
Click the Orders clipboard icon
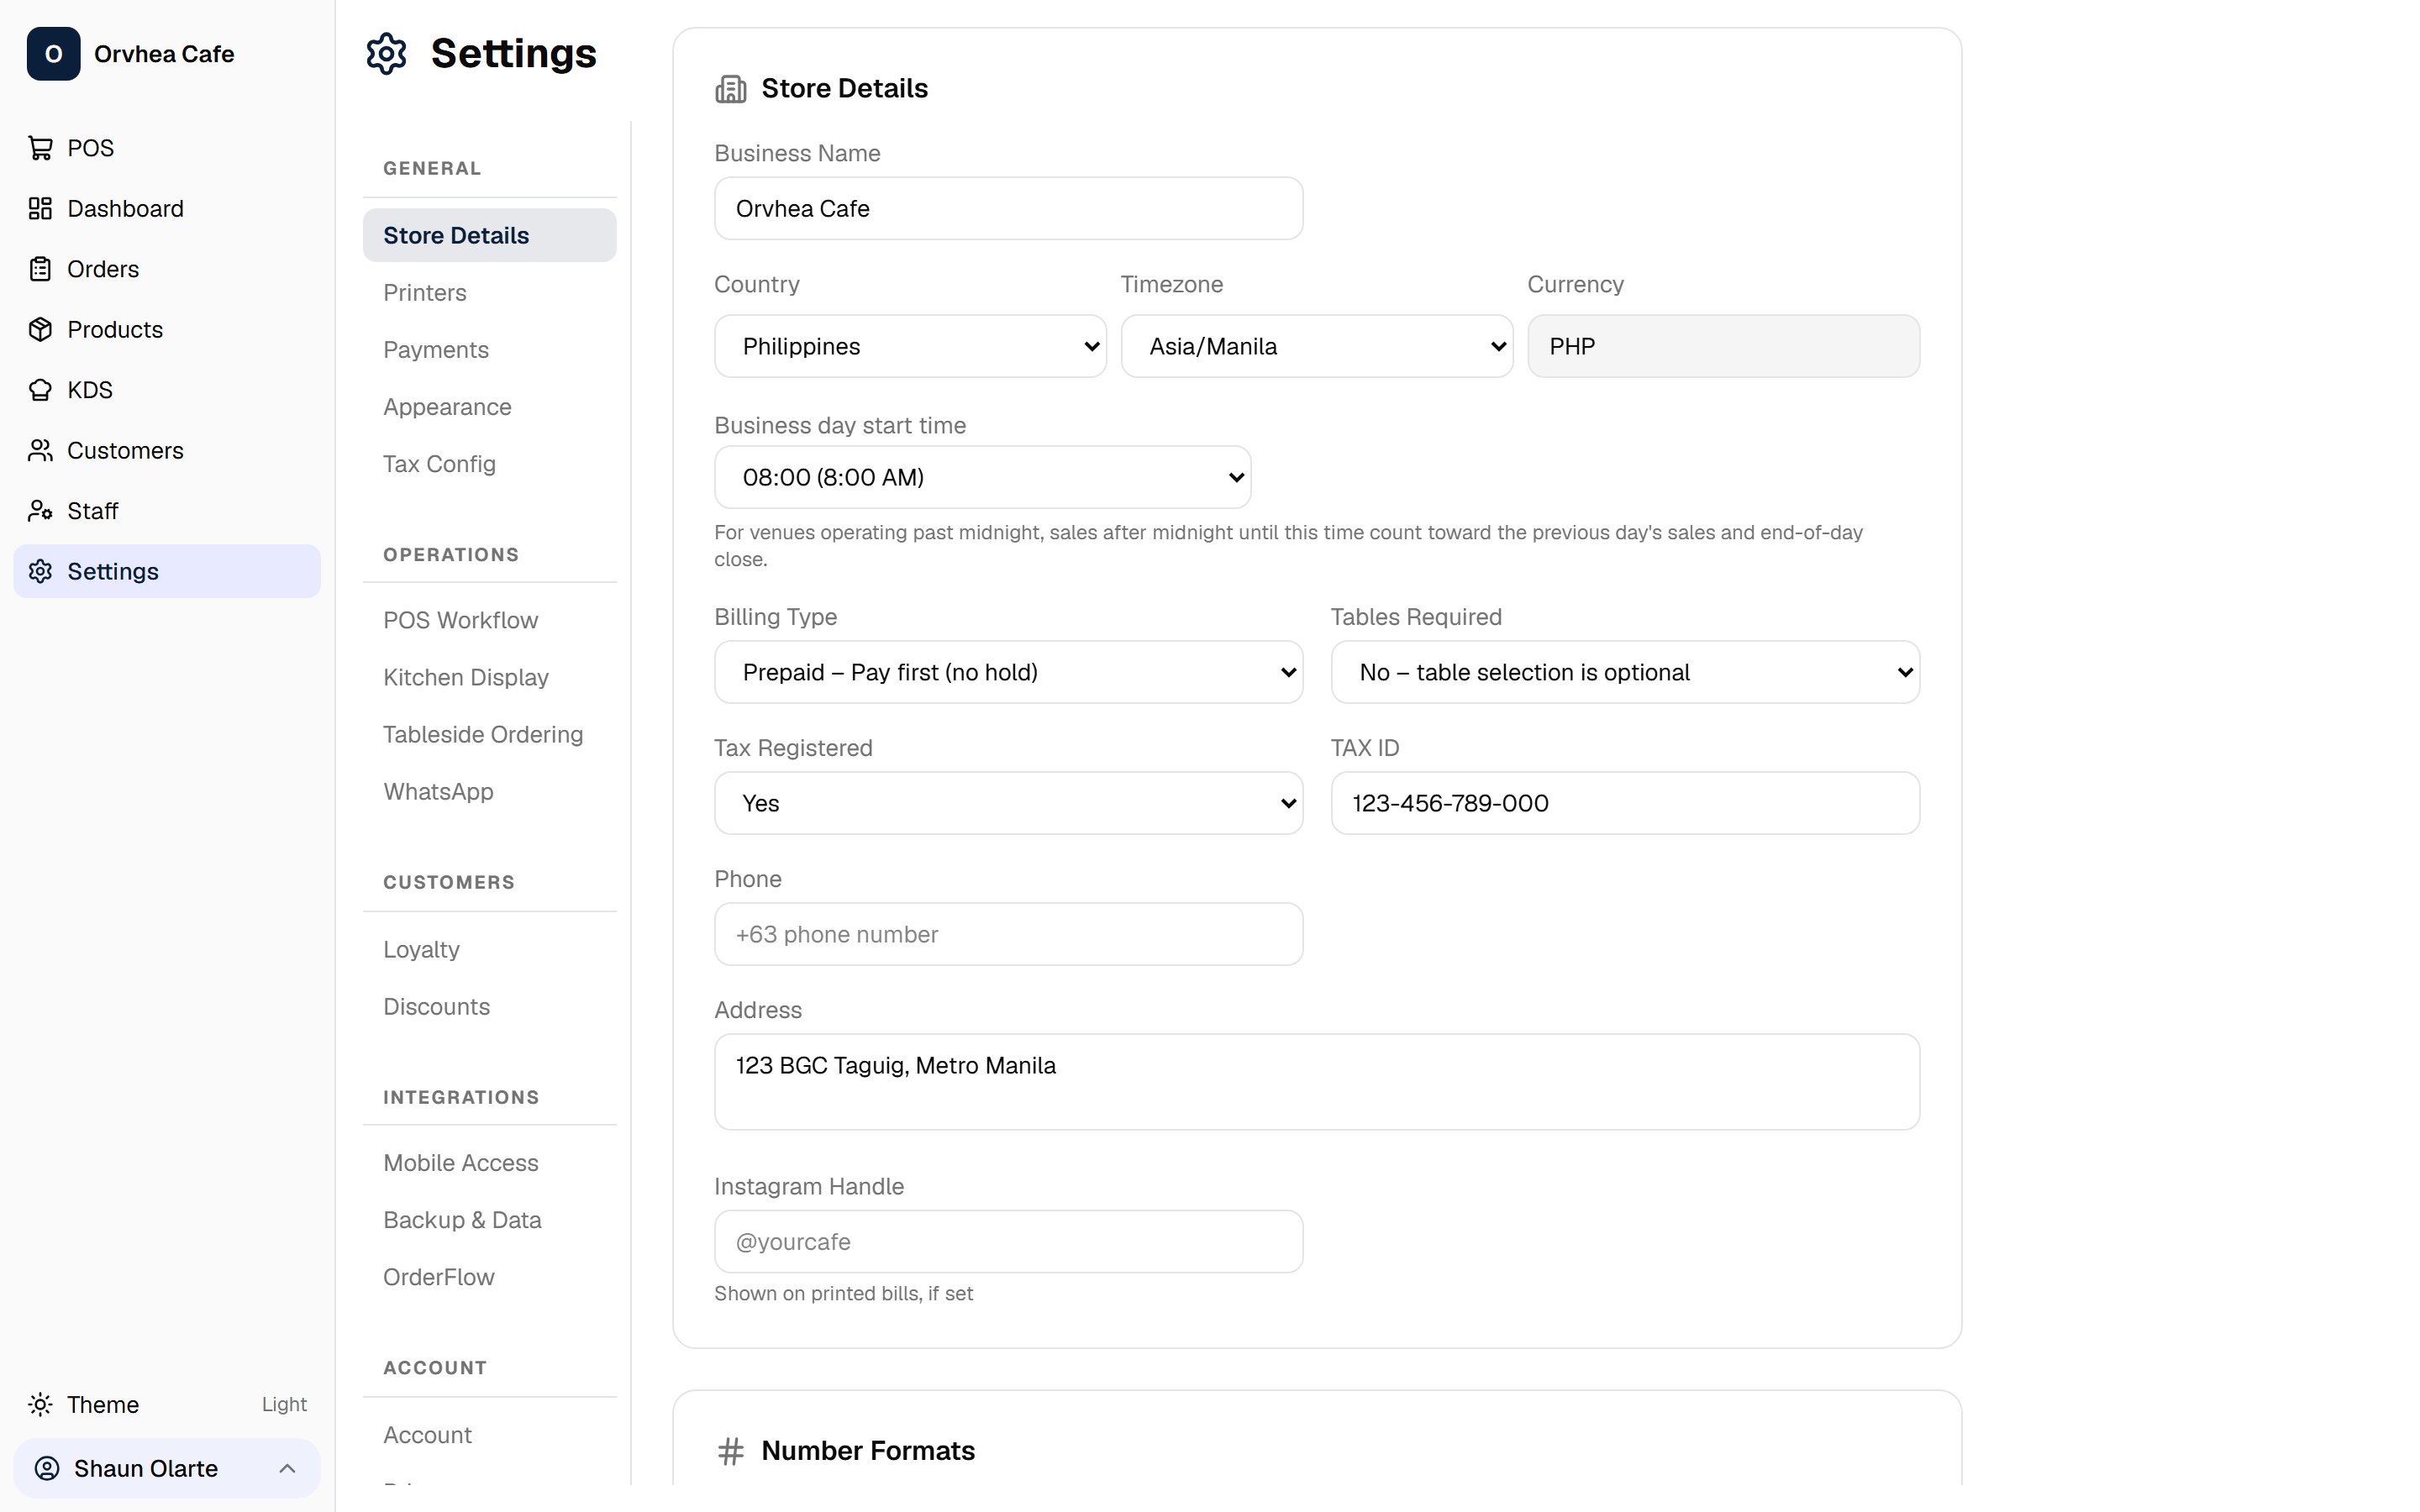pyautogui.click(x=40, y=269)
